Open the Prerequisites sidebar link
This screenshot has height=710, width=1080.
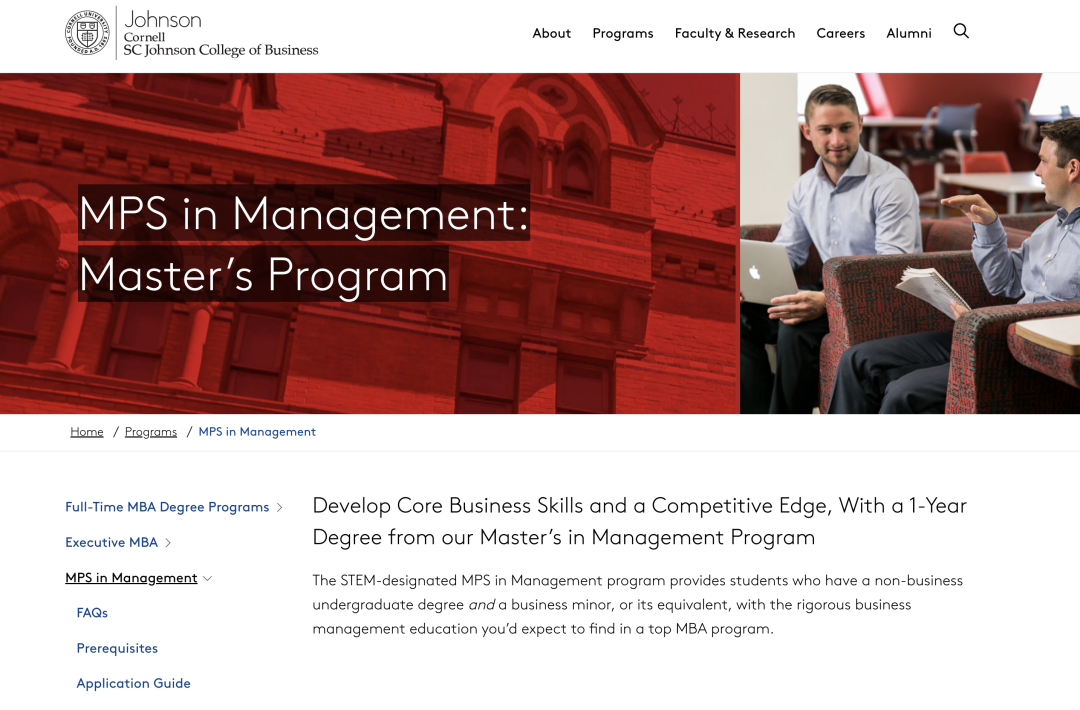(117, 648)
